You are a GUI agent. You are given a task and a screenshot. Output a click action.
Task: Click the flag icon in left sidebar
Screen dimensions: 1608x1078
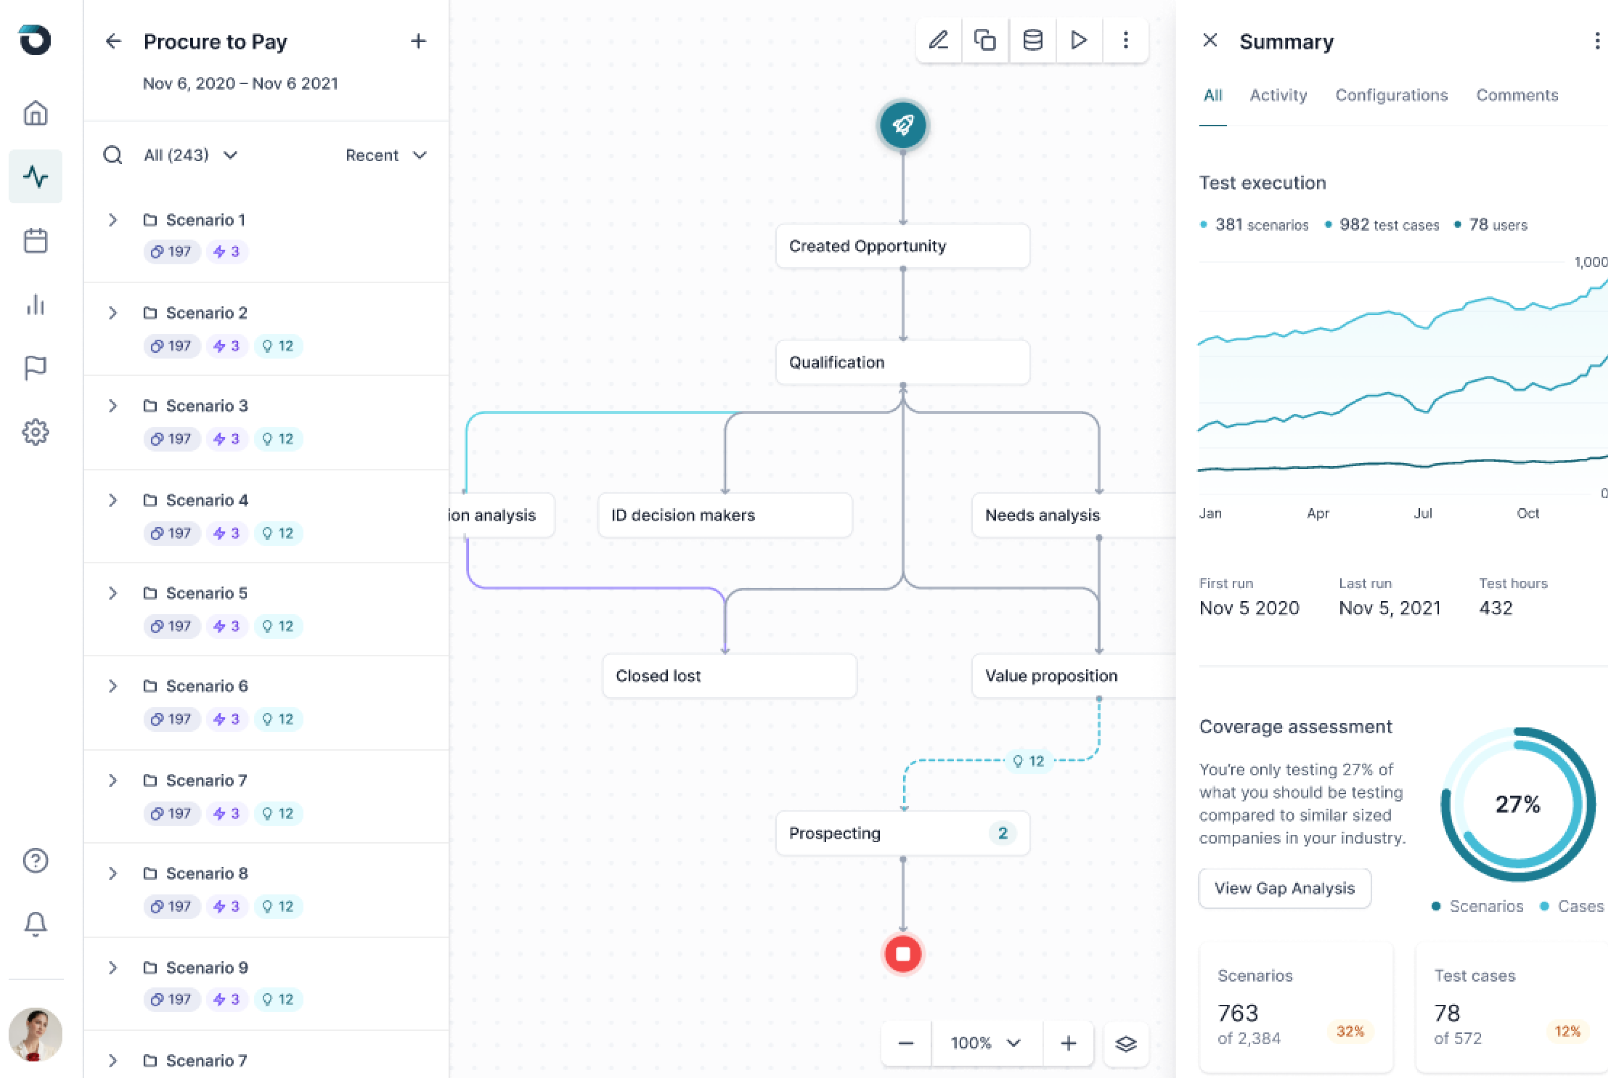[35, 368]
